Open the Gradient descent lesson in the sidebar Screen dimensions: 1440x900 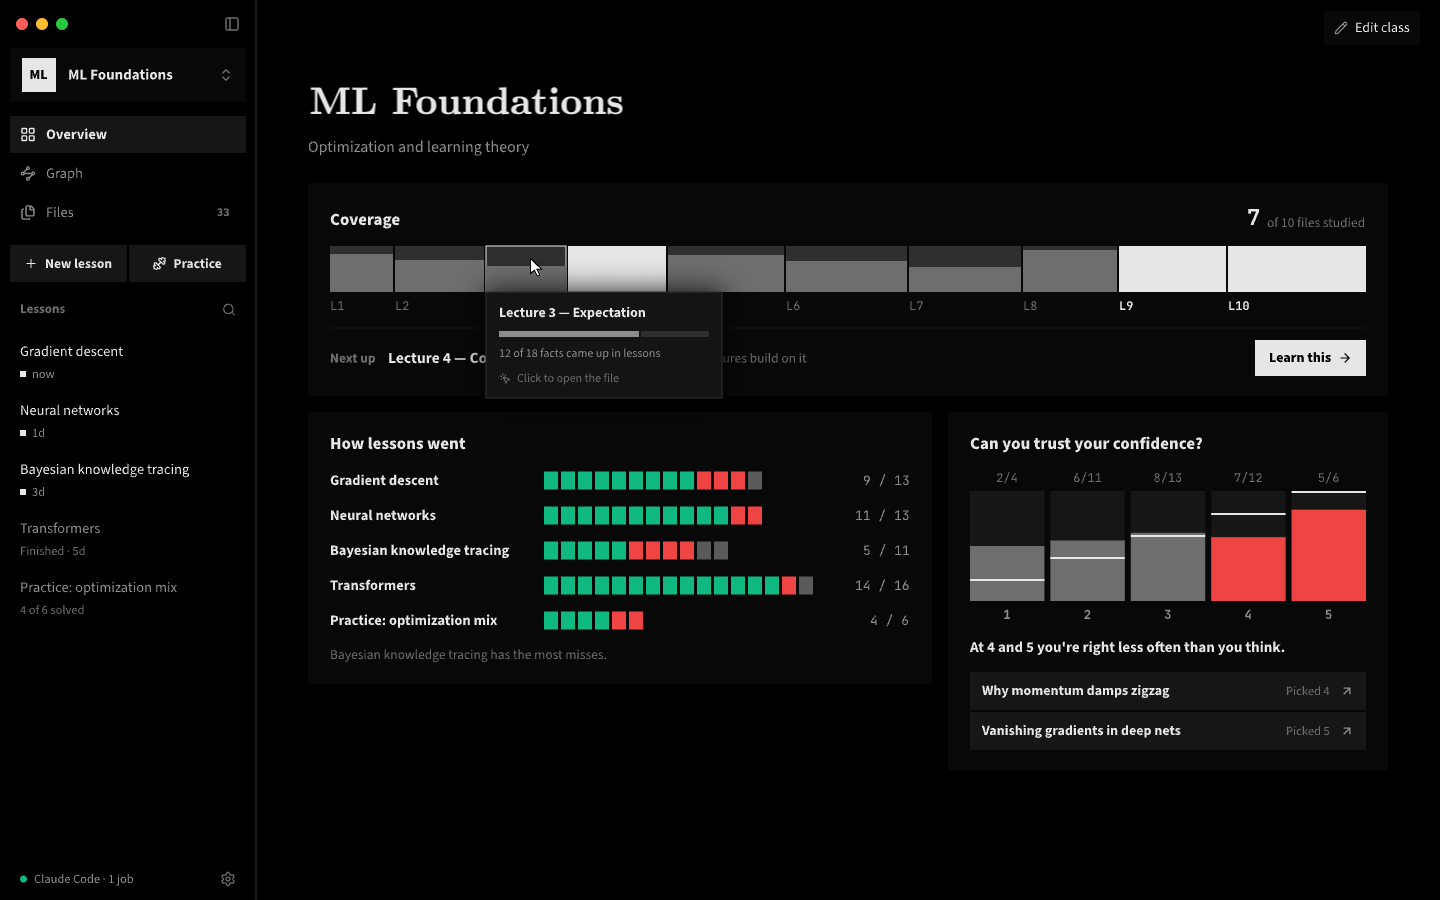pyautogui.click(x=128, y=361)
